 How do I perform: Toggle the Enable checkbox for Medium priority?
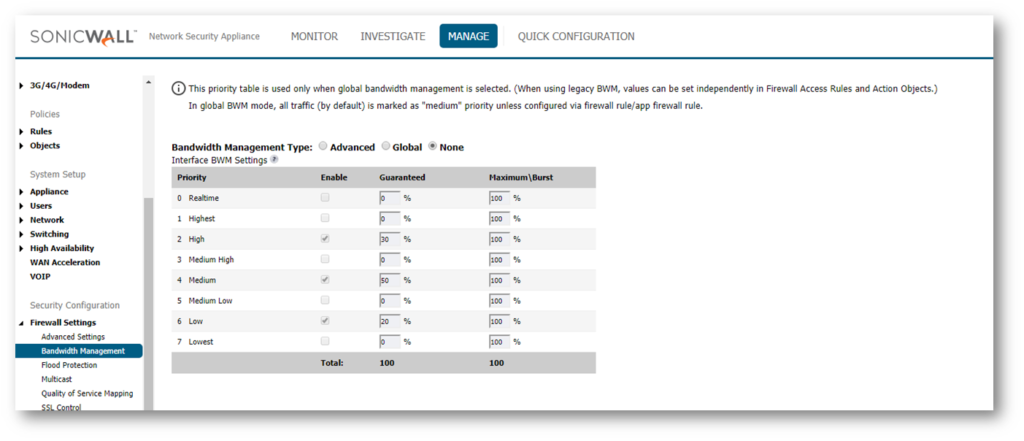coord(325,280)
